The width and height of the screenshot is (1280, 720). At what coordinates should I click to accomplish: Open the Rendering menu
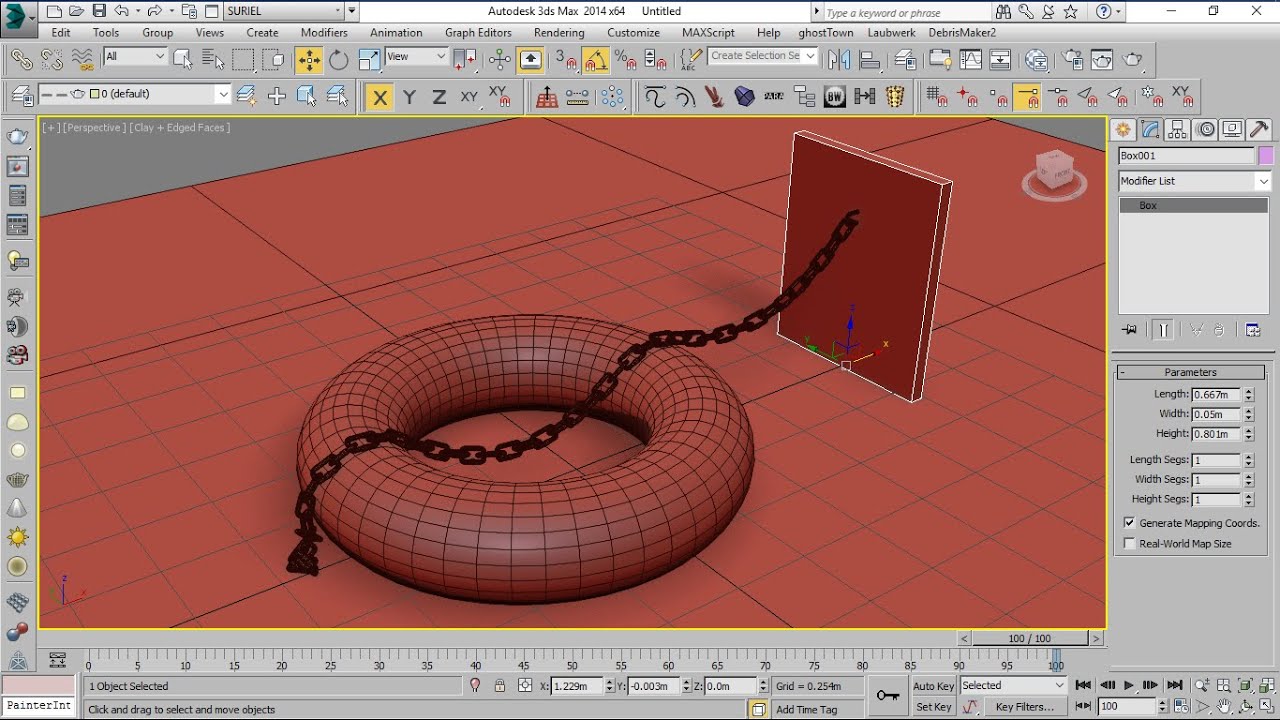(x=558, y=33)
